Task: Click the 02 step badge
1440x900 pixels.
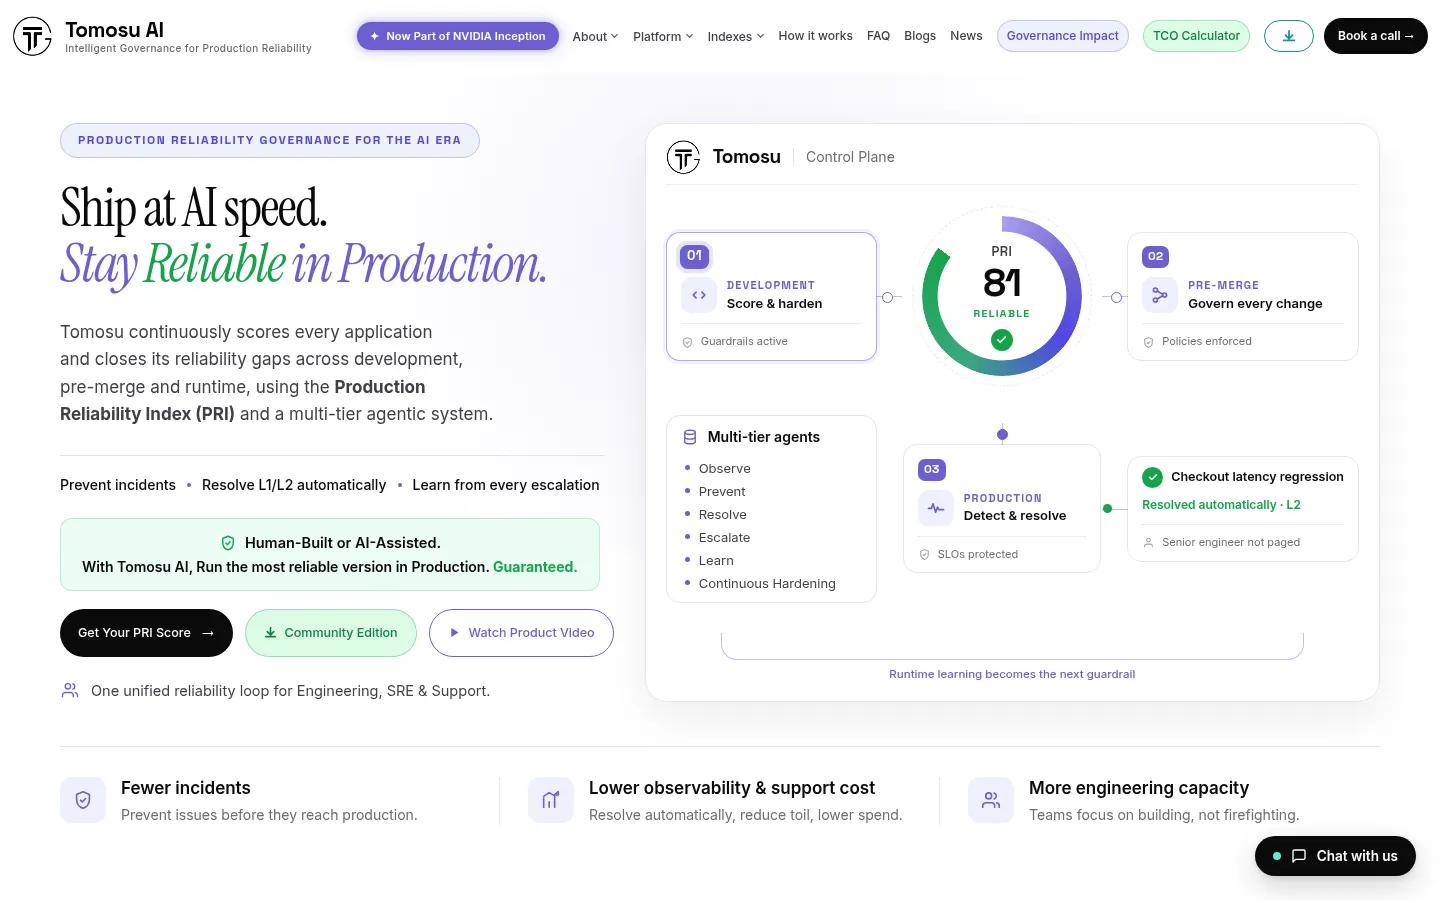Action: click(1156, 256)
